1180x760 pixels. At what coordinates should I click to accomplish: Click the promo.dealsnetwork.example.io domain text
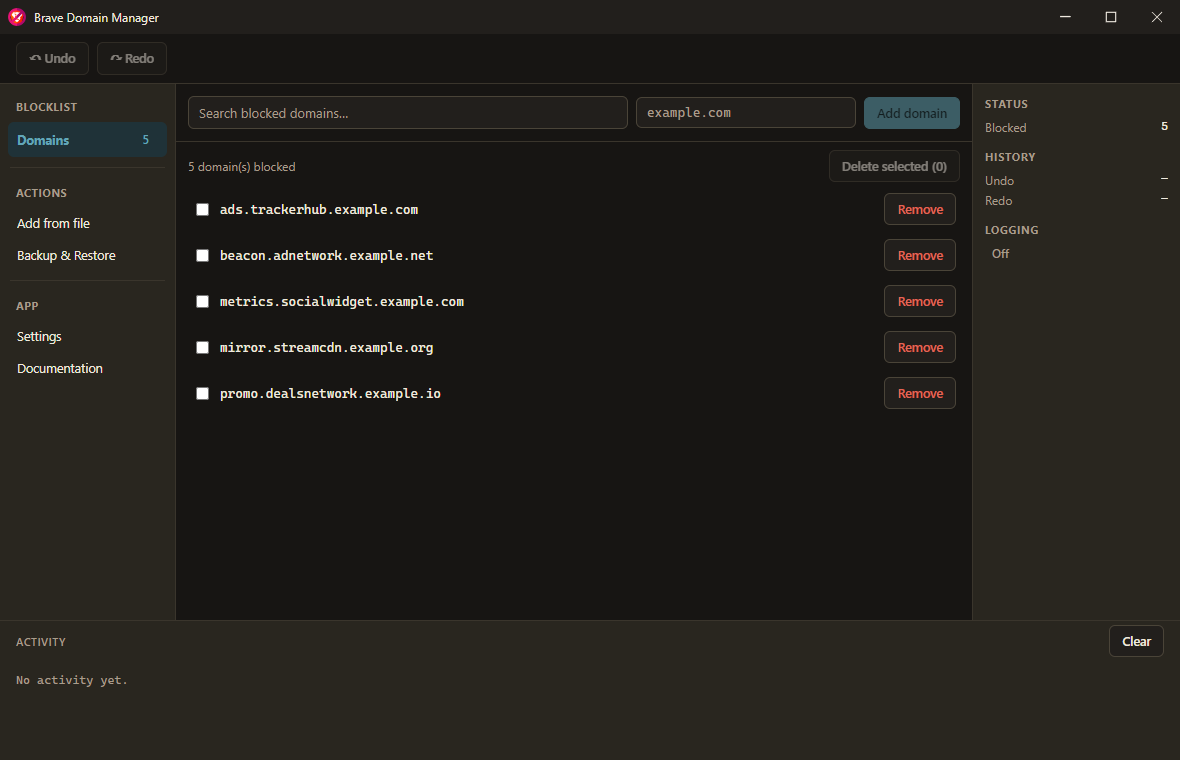click(330, 394)
